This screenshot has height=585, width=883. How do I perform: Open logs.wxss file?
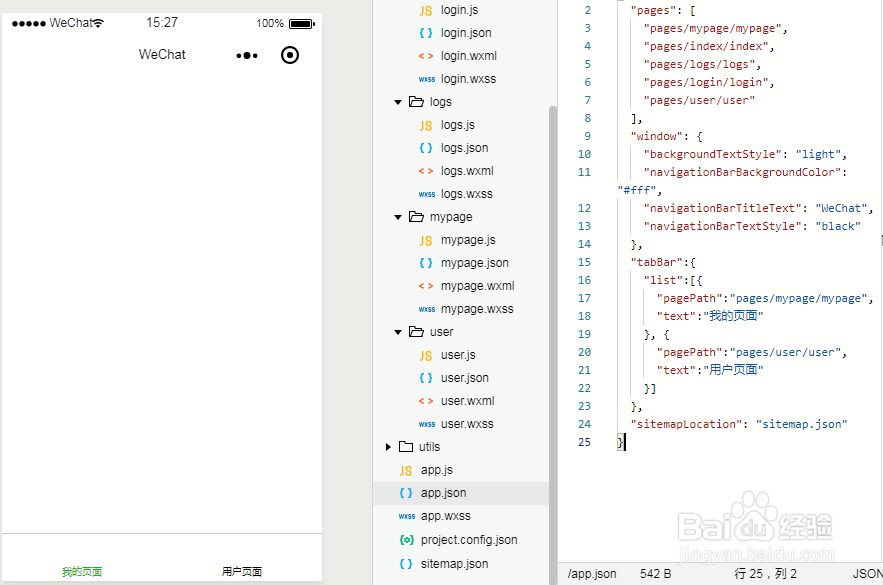pos(466,194)
